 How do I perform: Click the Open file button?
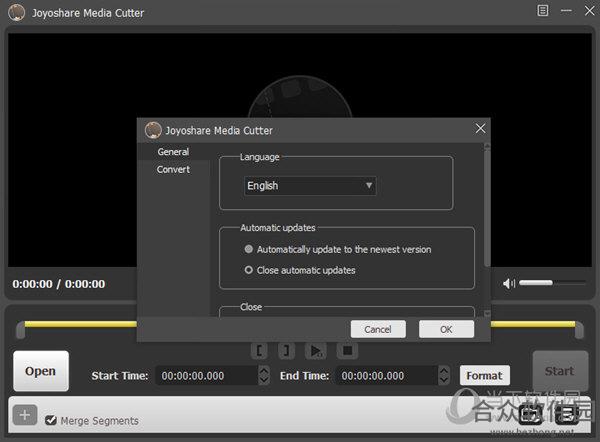[41, 371]
